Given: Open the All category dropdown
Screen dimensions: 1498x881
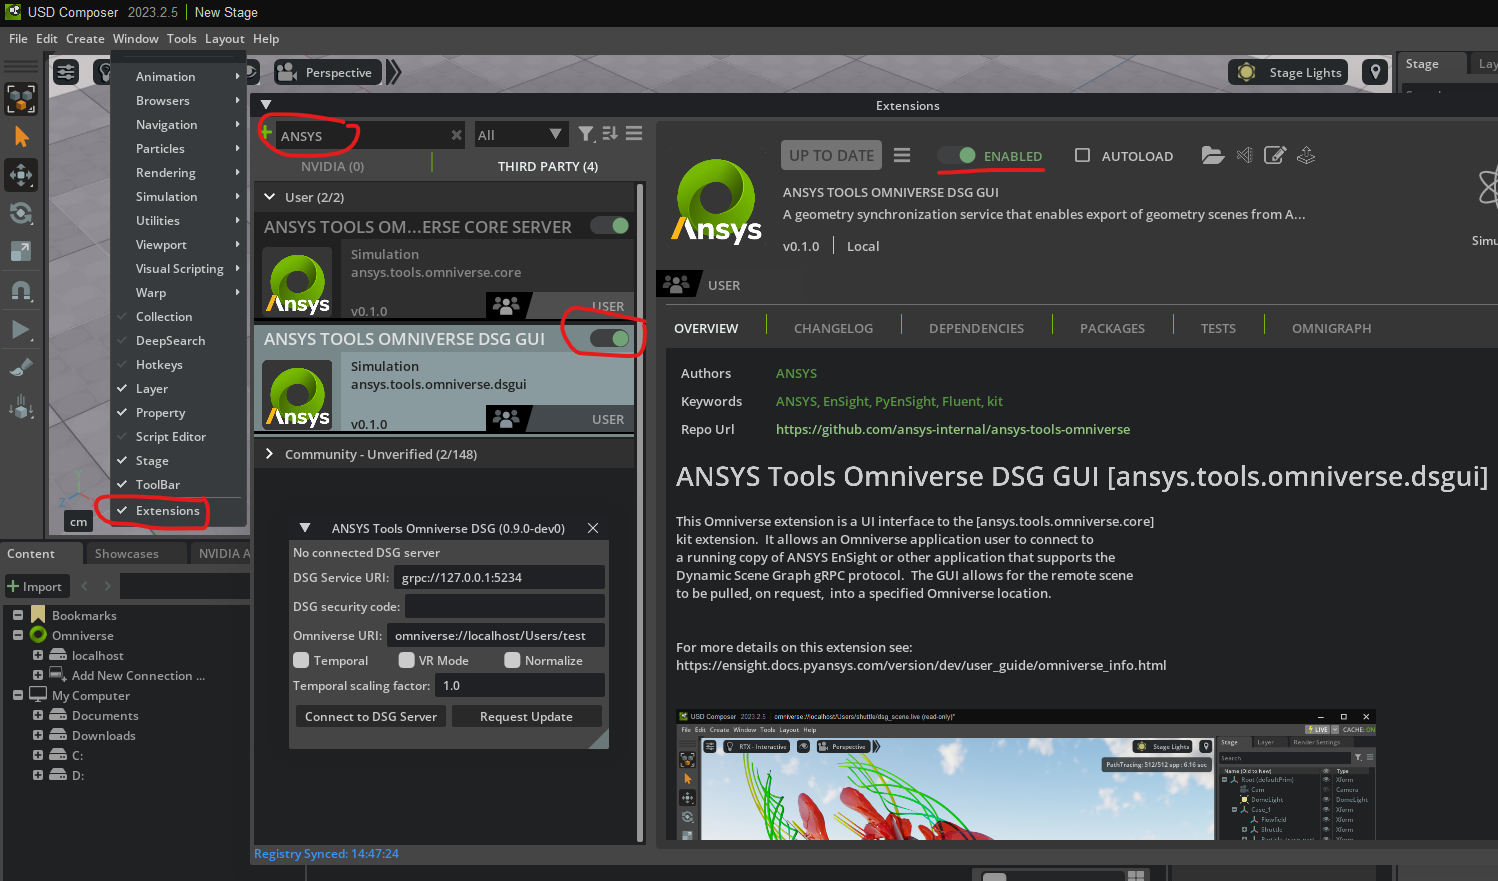Looking at the screenshot, I should pyautogui.click(x=520, y=134).
